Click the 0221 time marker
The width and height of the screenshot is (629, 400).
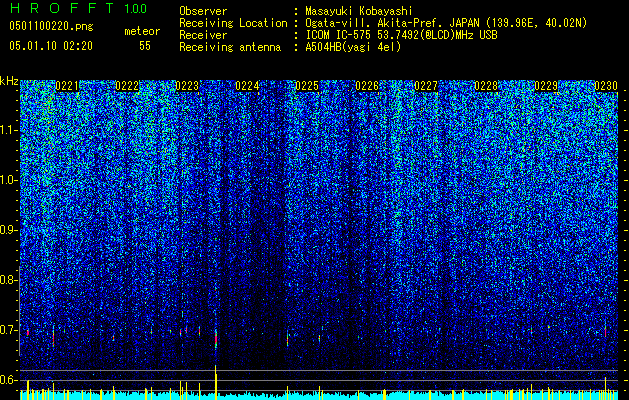tap(67, 86)
